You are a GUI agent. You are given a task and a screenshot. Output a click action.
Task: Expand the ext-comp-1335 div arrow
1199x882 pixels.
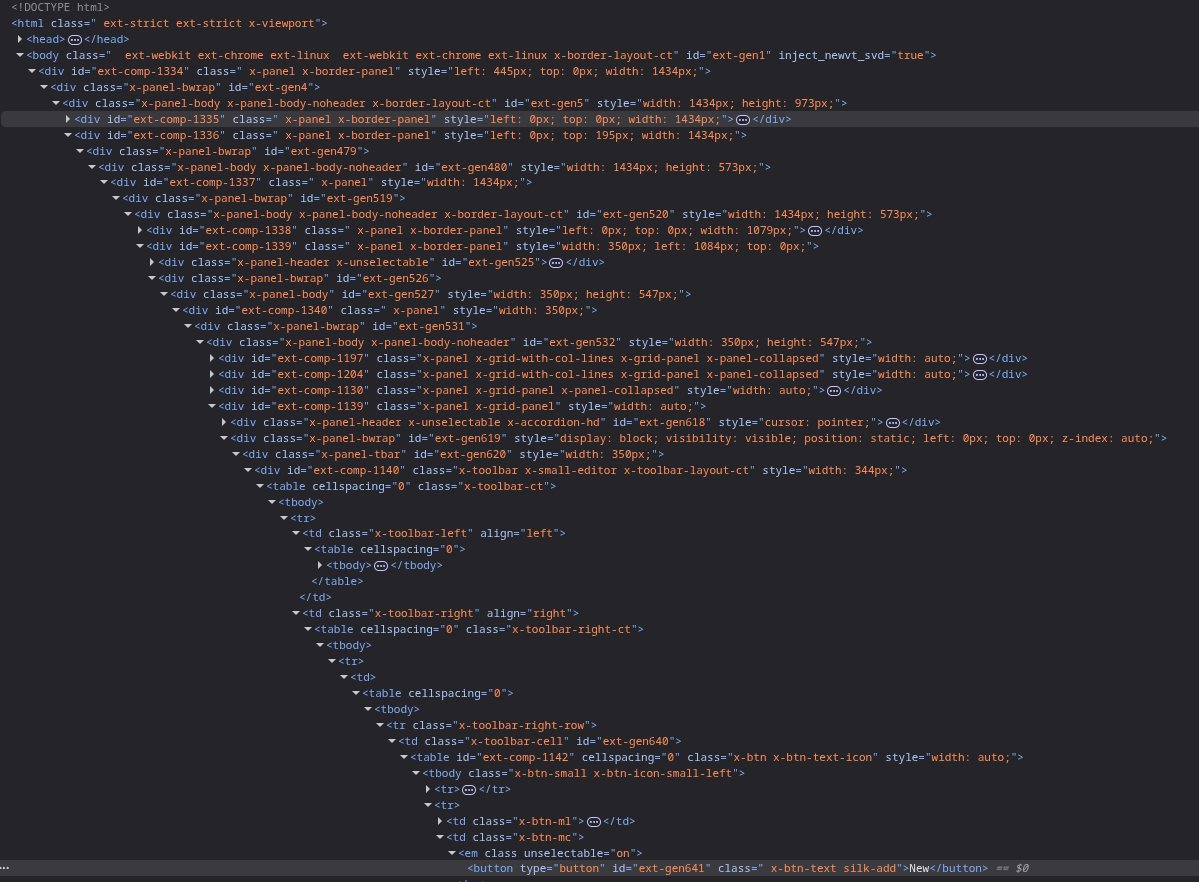point(68,119)
